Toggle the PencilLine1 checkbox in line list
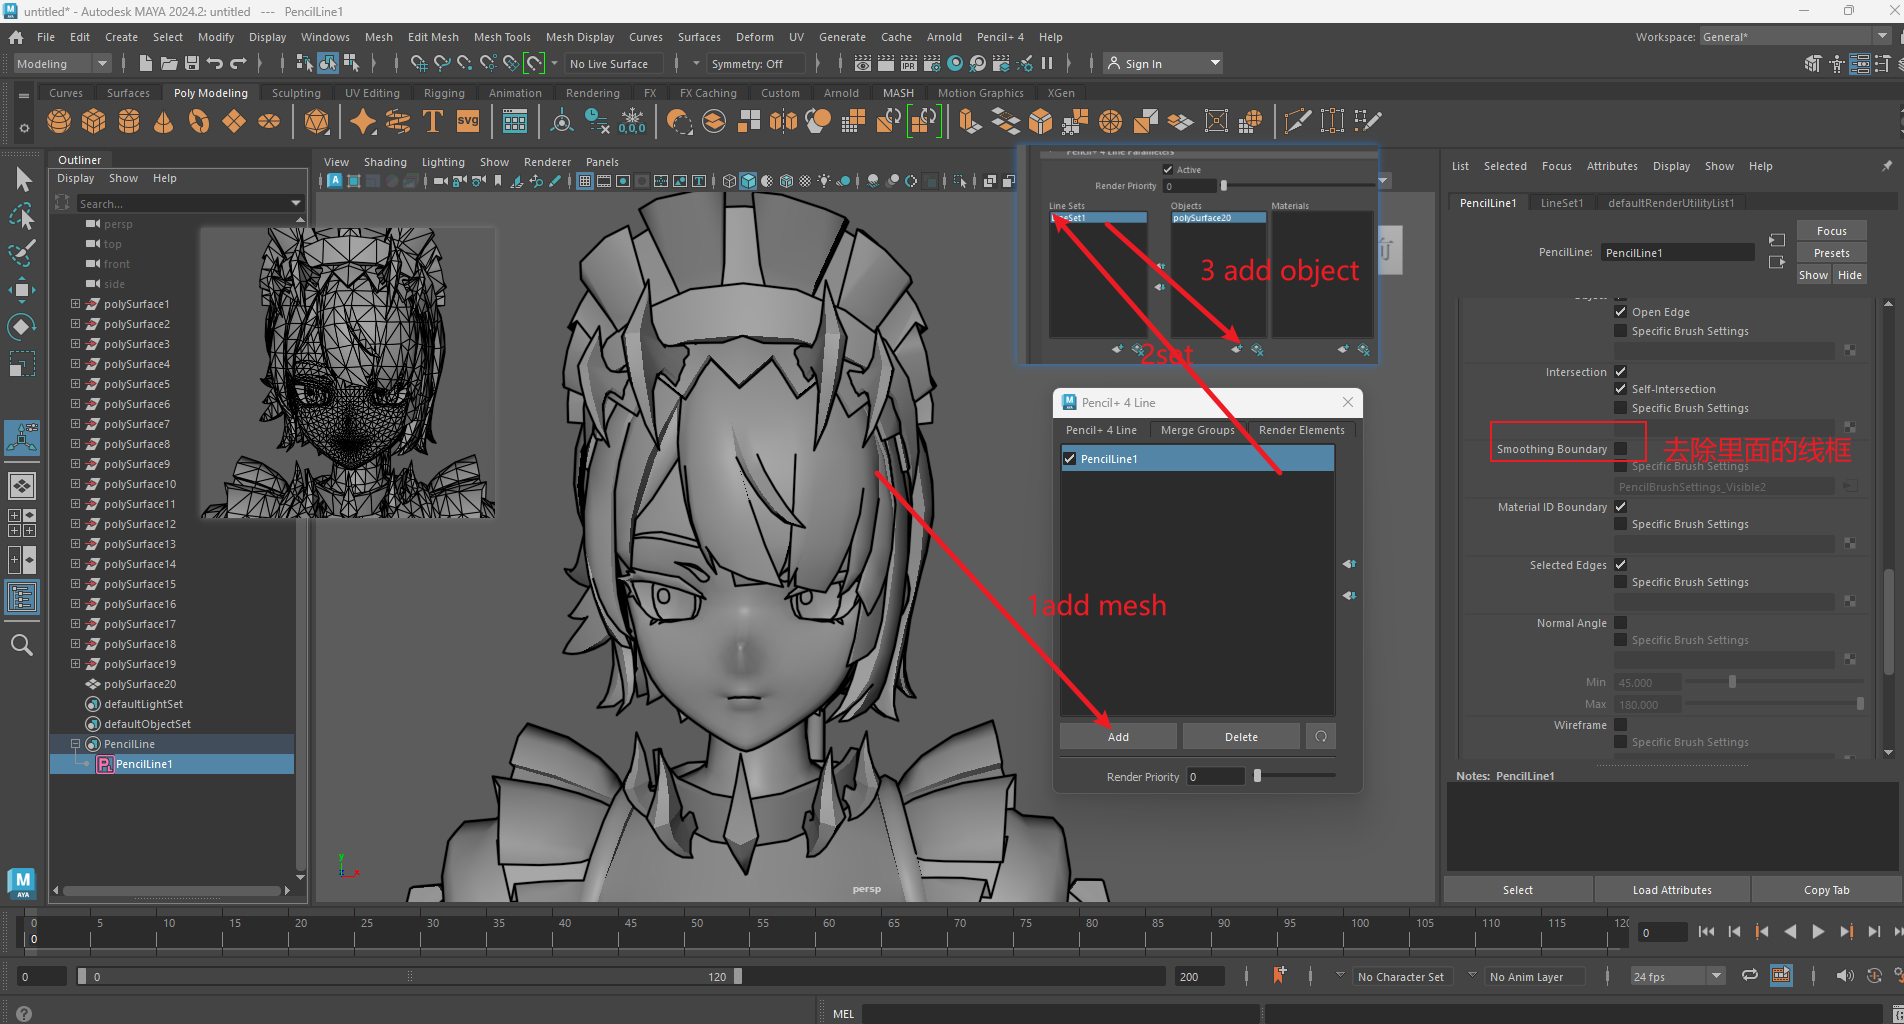 (x=1070, y=459)
